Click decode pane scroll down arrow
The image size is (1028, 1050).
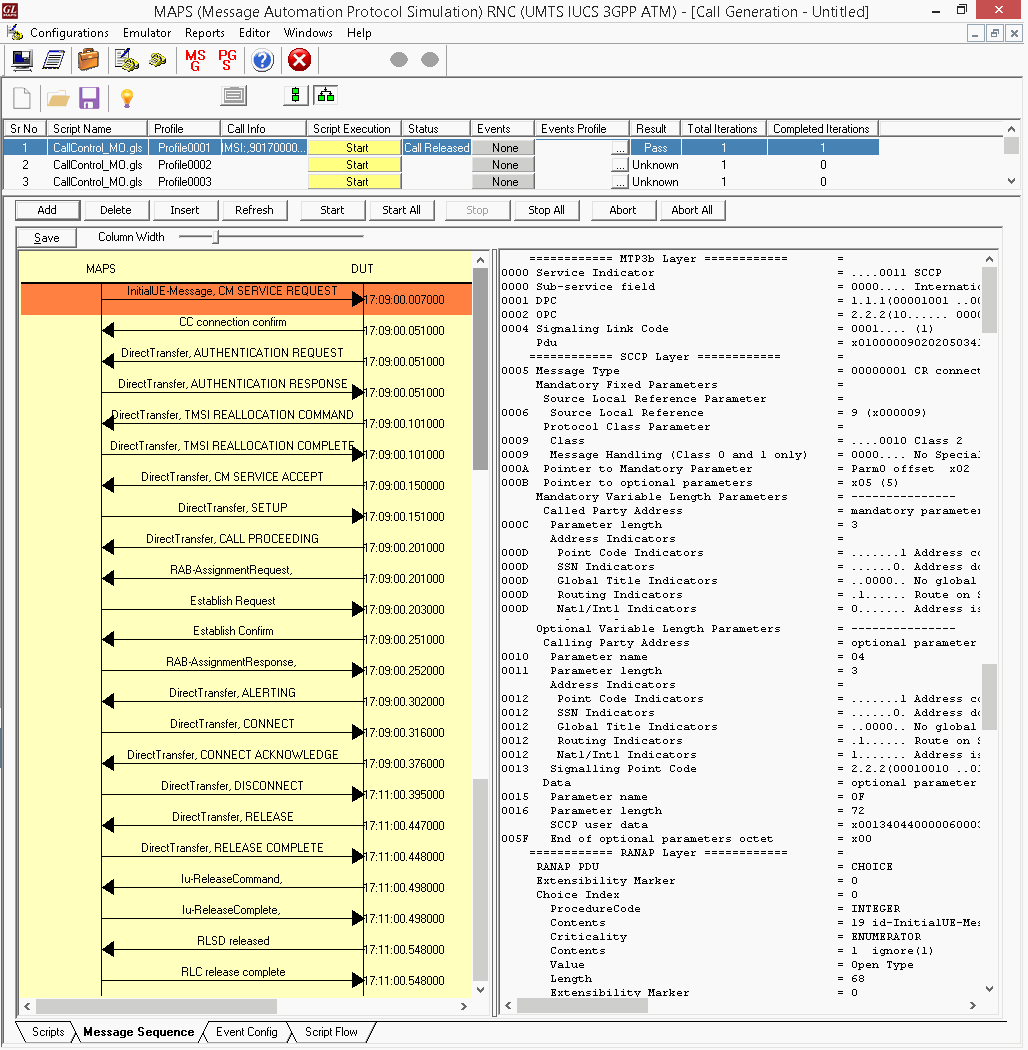click(990, 988)
